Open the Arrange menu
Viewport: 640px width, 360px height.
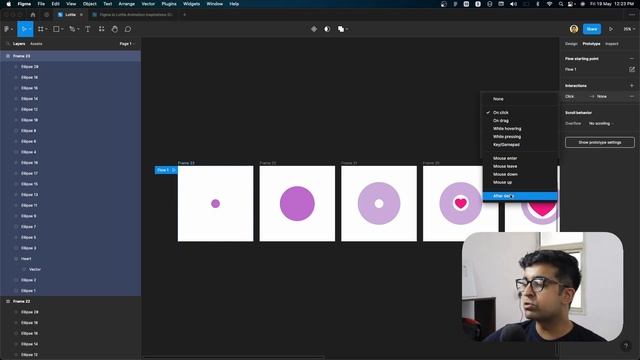127,4
